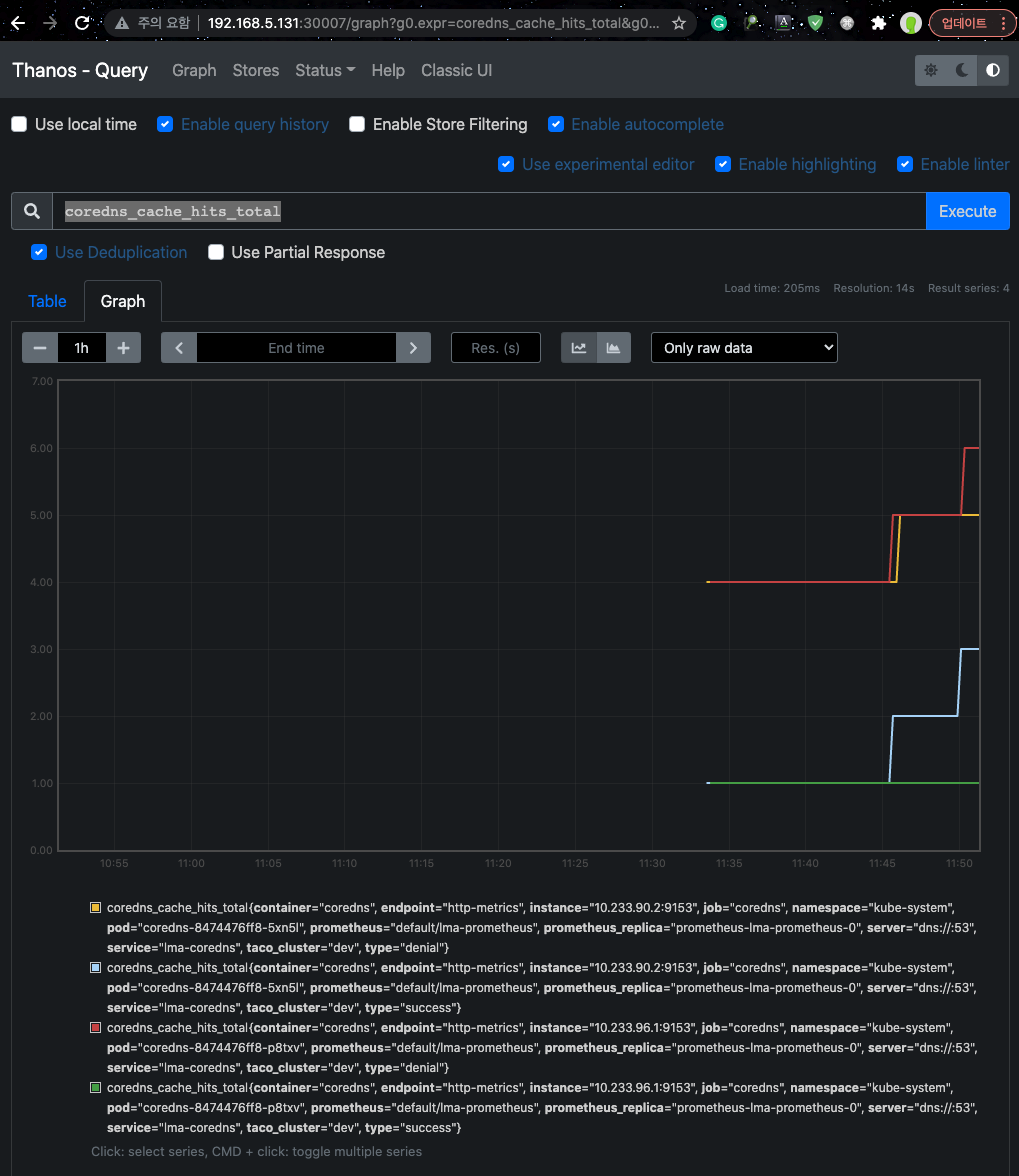Switch to stacked area chart icon

coord(613,348)
